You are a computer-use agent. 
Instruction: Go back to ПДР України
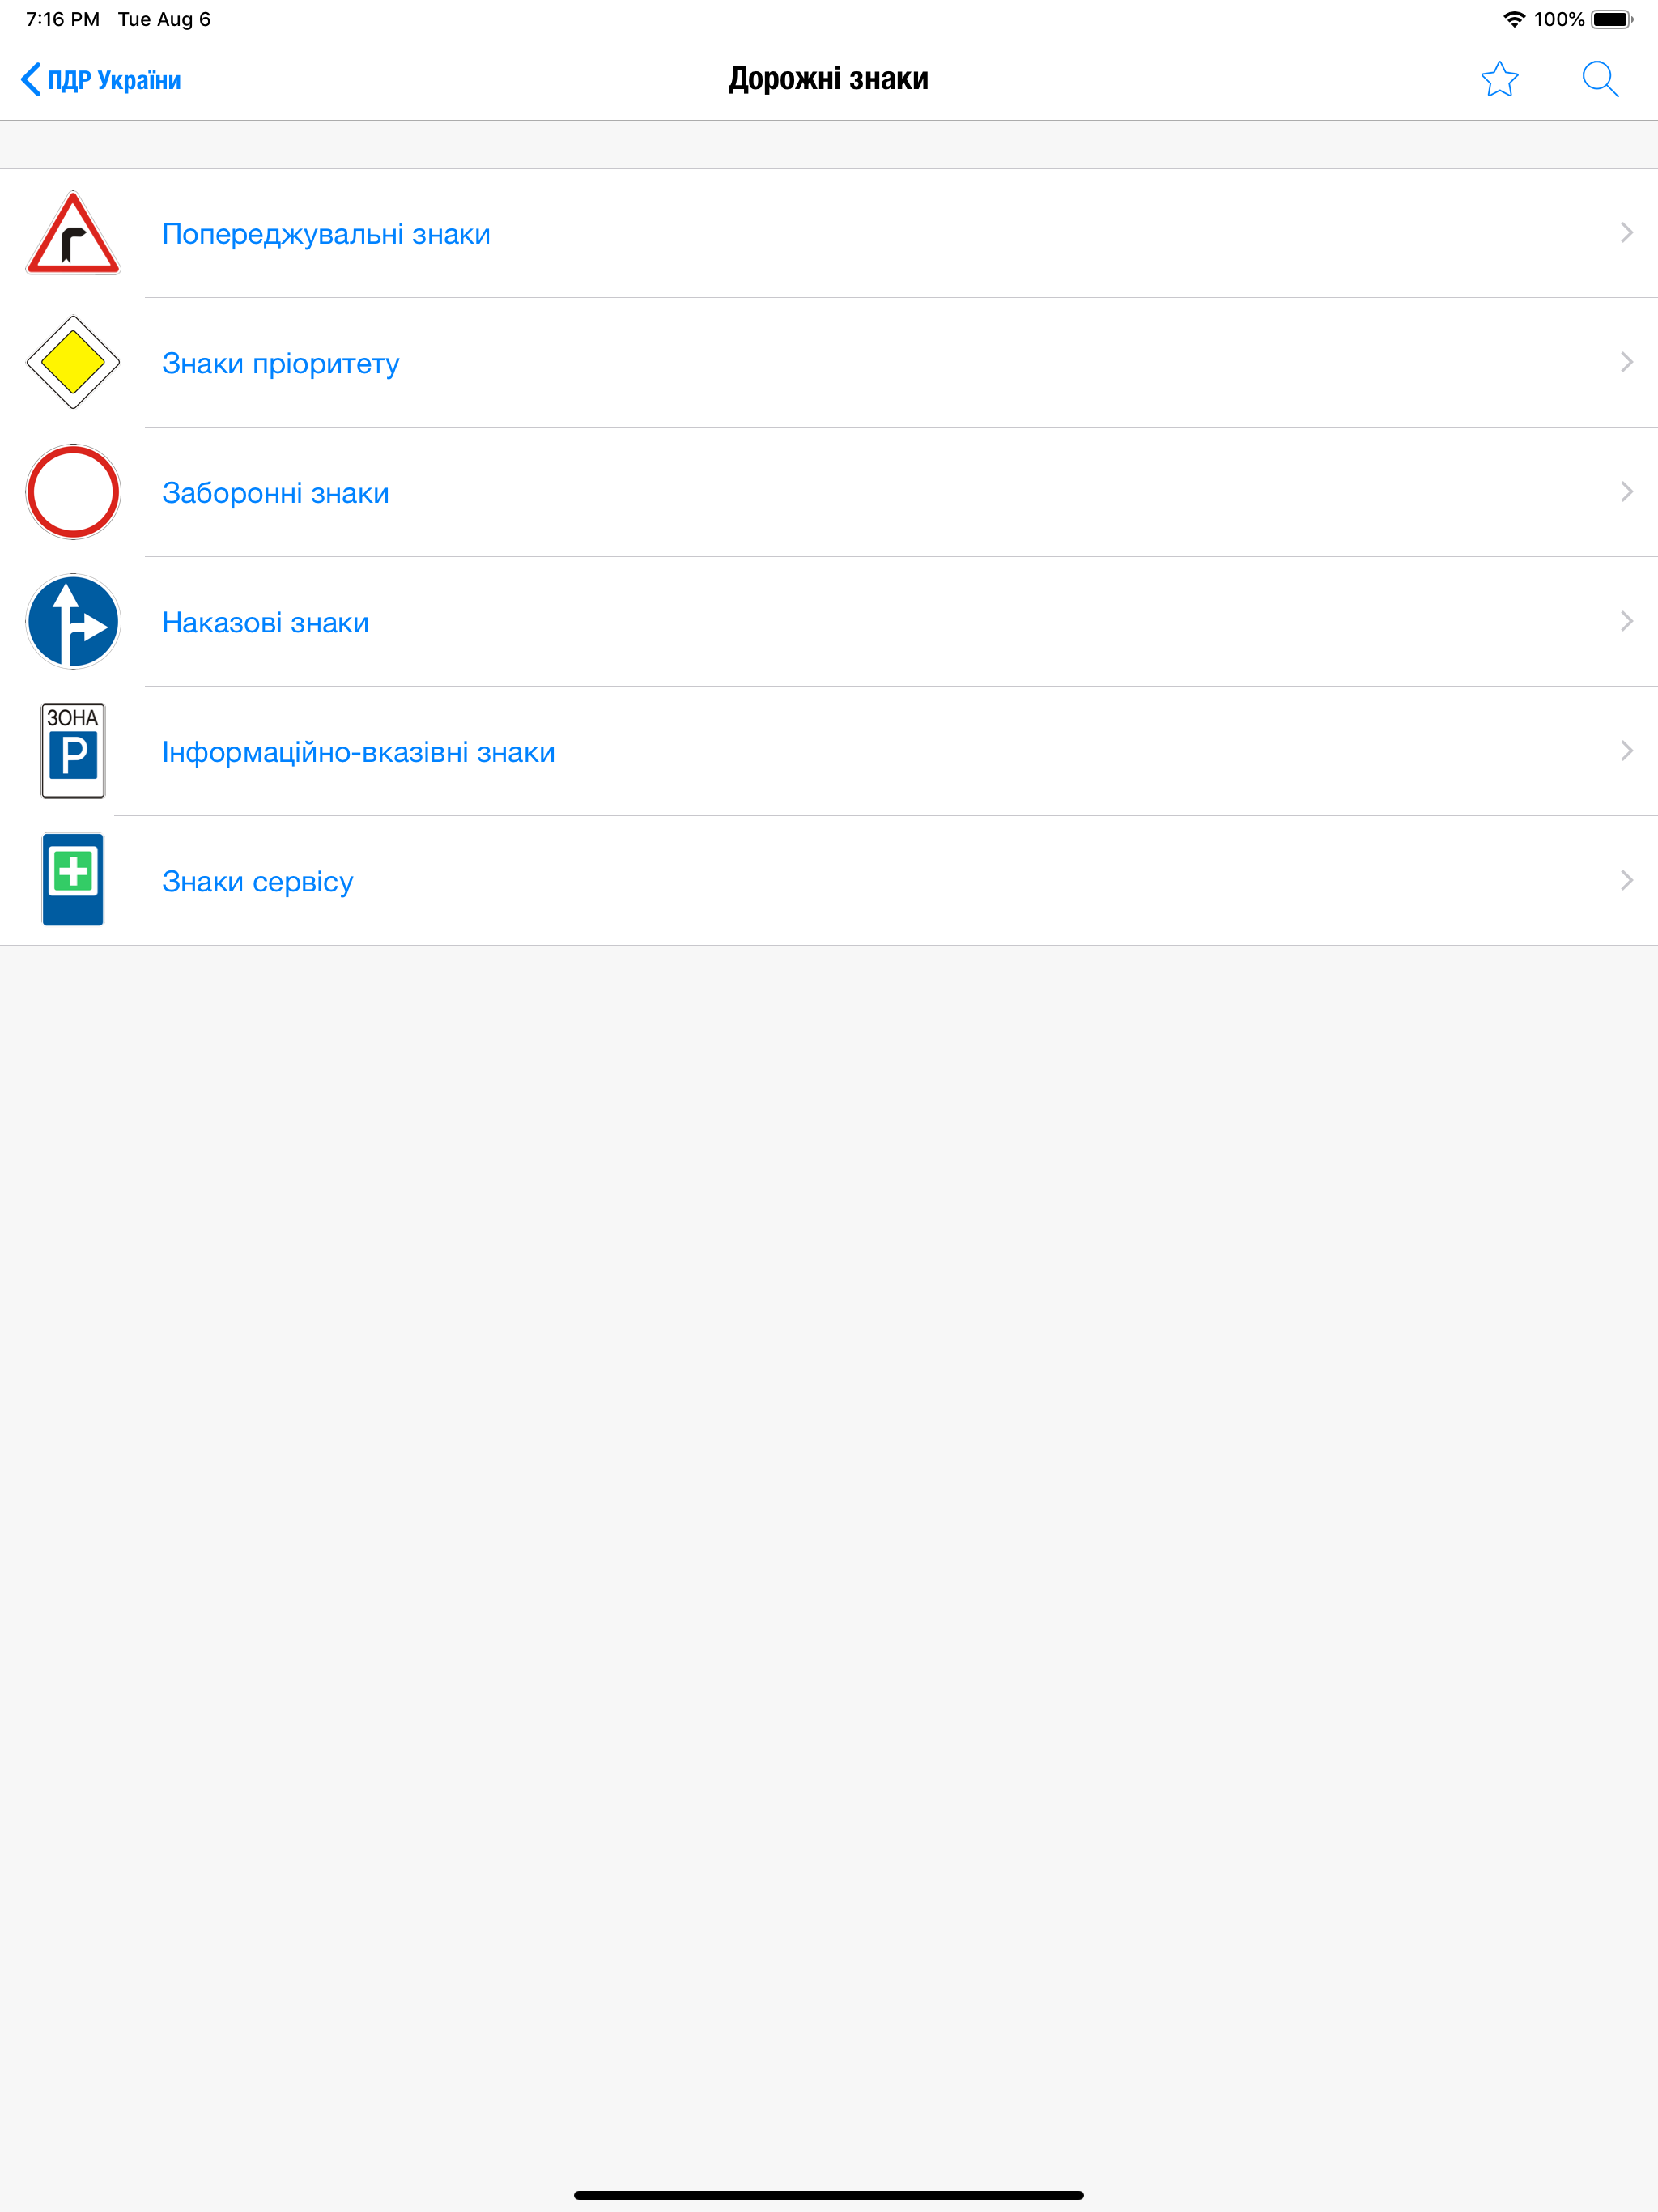101,80
